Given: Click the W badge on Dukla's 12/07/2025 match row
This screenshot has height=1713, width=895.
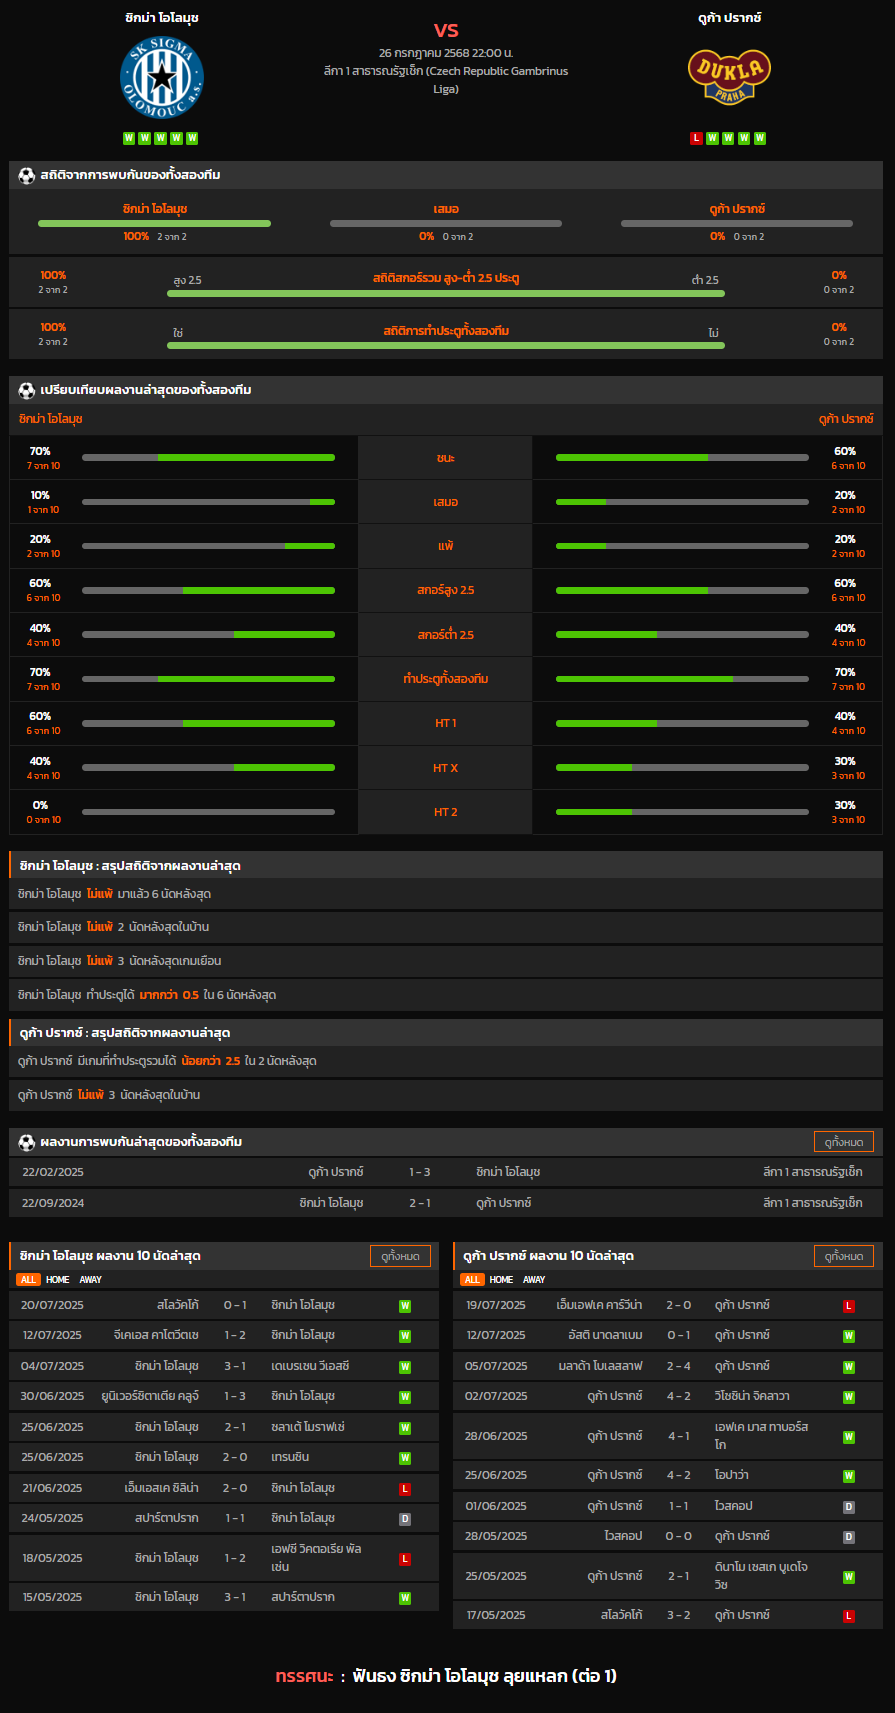Looking at the screenshot, I should coord(849,1336).
